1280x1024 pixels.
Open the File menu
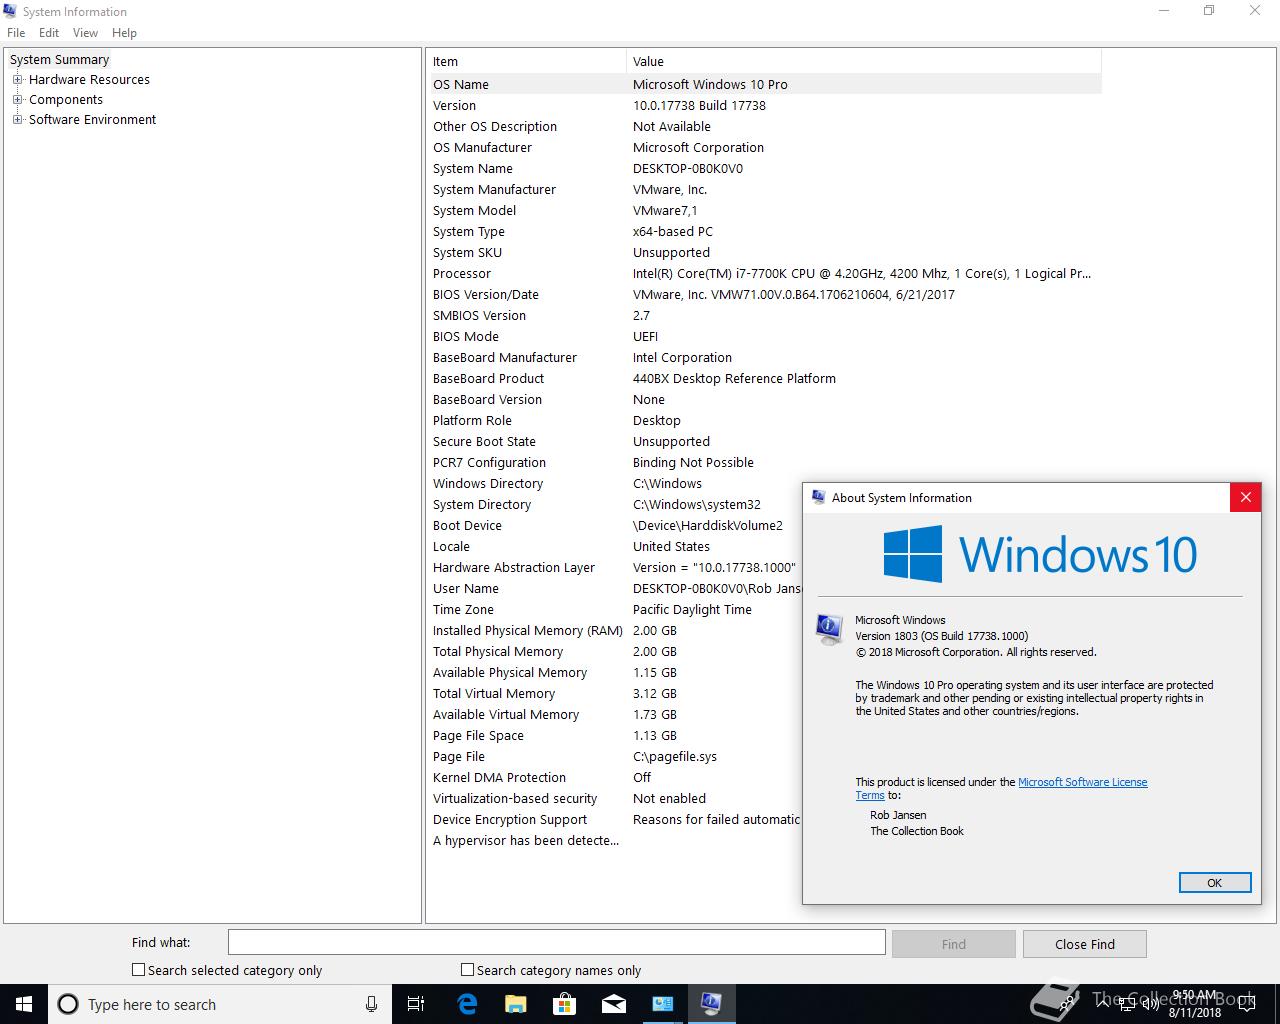[x=16, y=32]
